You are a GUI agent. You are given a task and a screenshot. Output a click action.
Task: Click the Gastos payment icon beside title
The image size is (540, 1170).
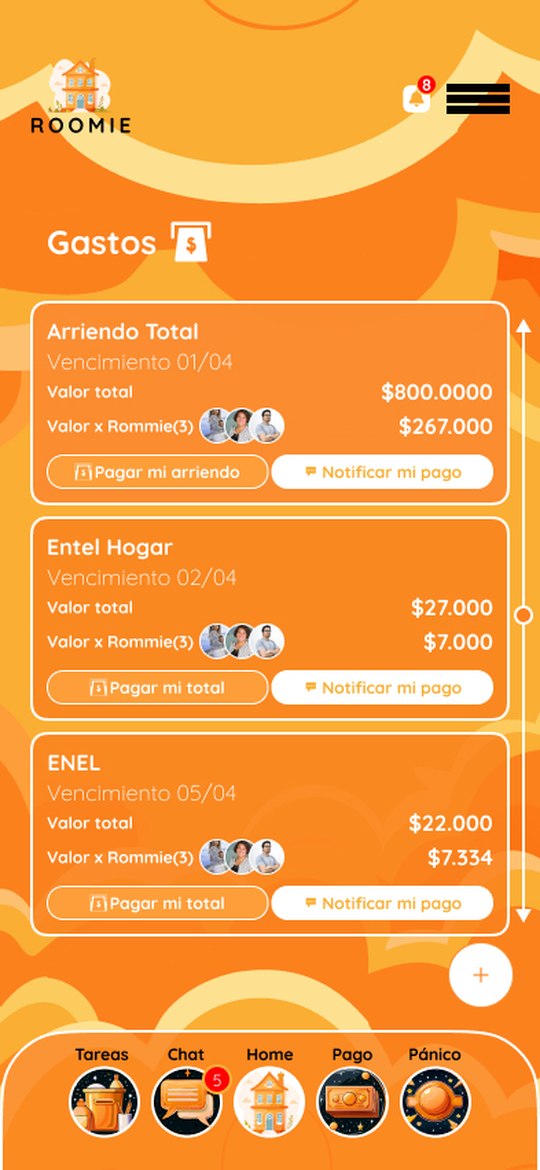tap(191, 242)
